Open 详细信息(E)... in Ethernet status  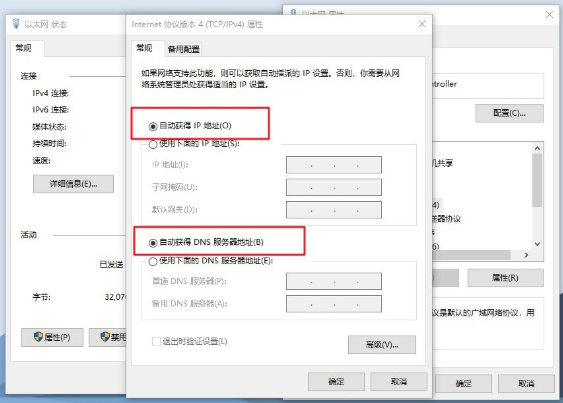tap(74, 184)
